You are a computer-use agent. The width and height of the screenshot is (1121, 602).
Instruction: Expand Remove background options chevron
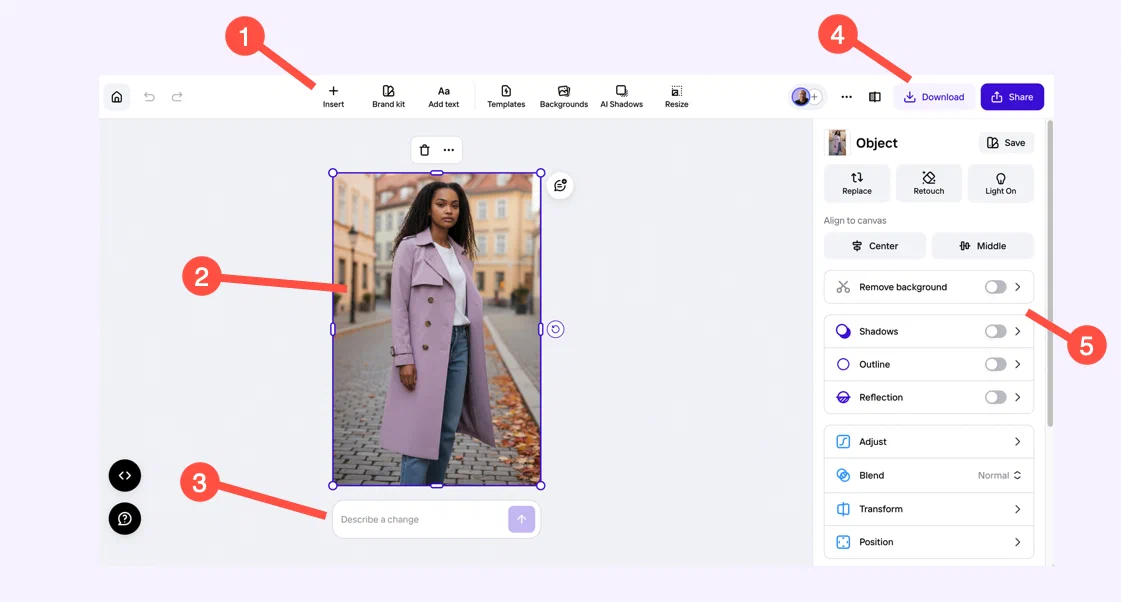pyautogui.click(x=1017, y=287)
